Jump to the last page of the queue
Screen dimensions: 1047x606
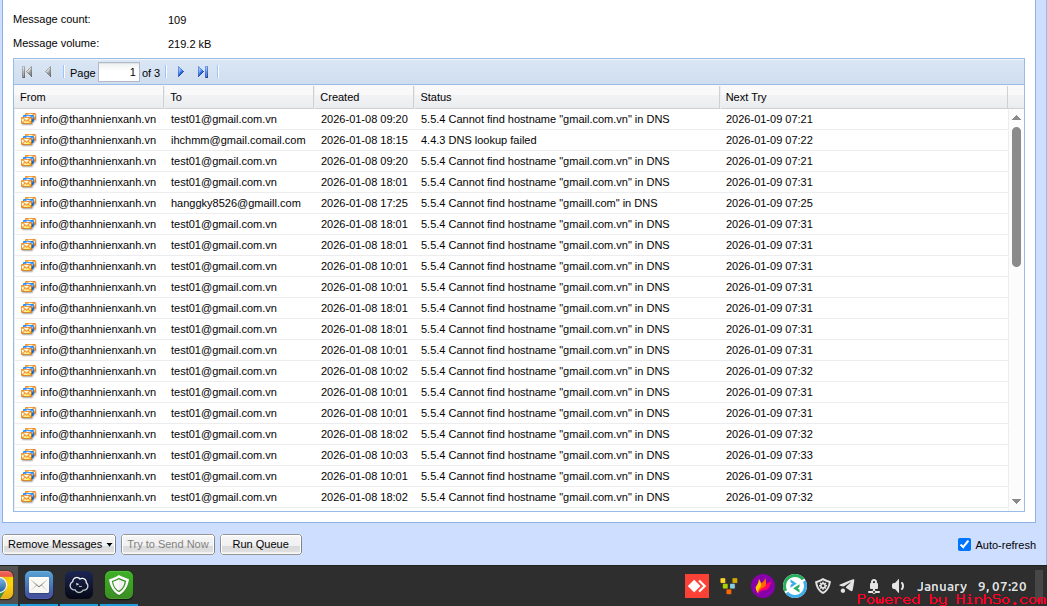[x=203, y=72]
